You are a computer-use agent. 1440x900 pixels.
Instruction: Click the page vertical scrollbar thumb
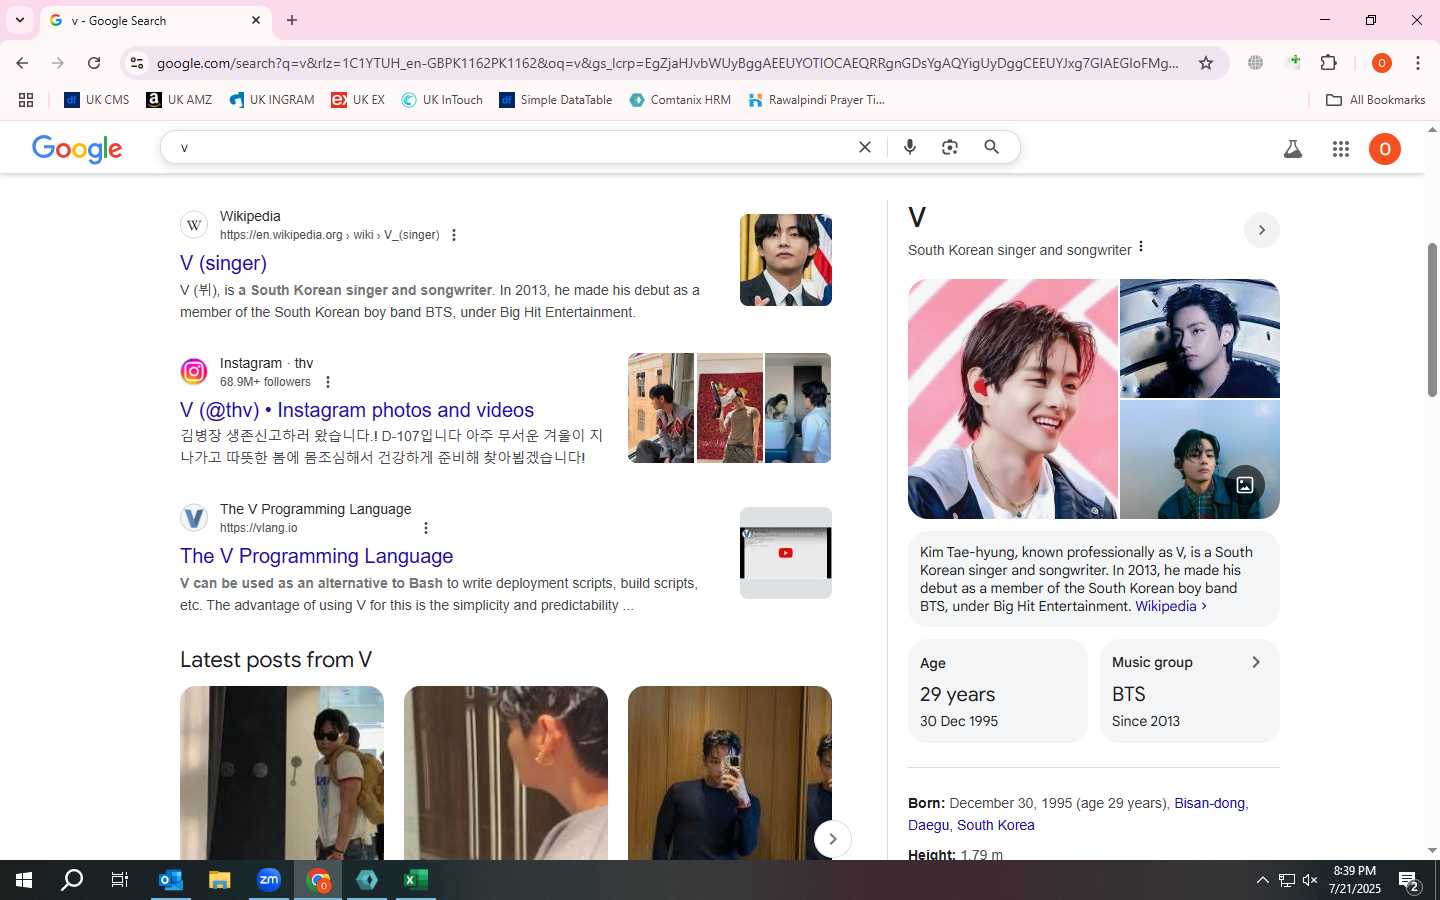[x=1432, y=318]
